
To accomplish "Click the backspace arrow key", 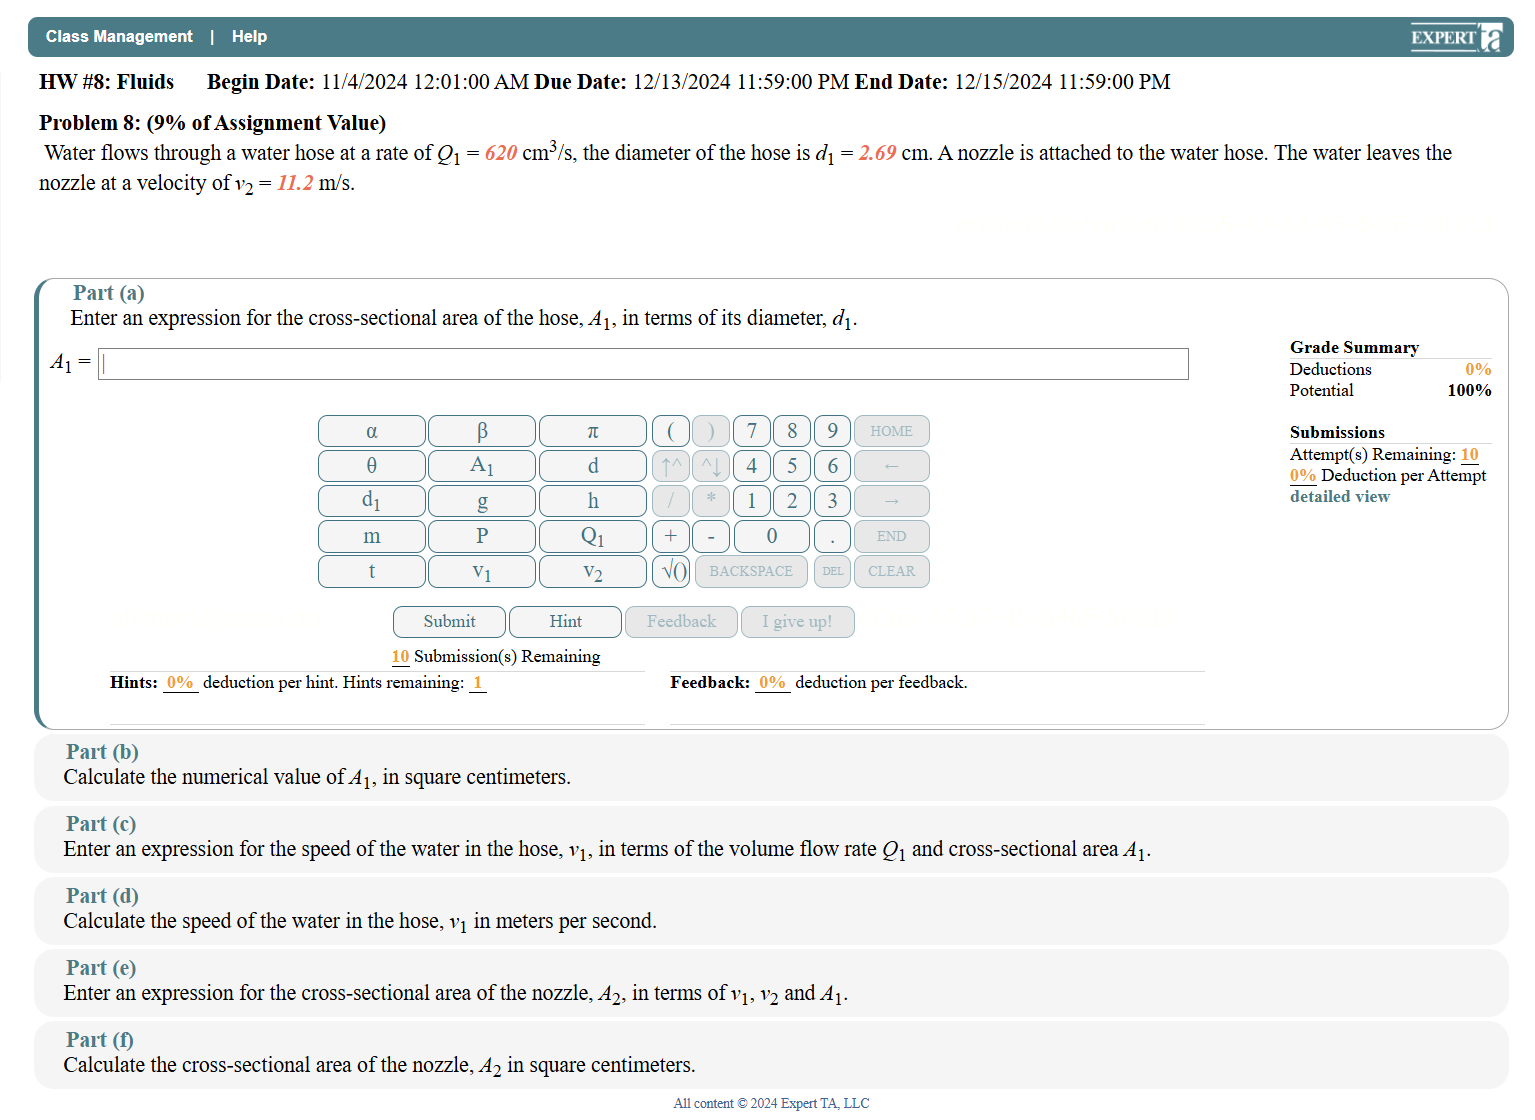I will [x=890, y=465].
